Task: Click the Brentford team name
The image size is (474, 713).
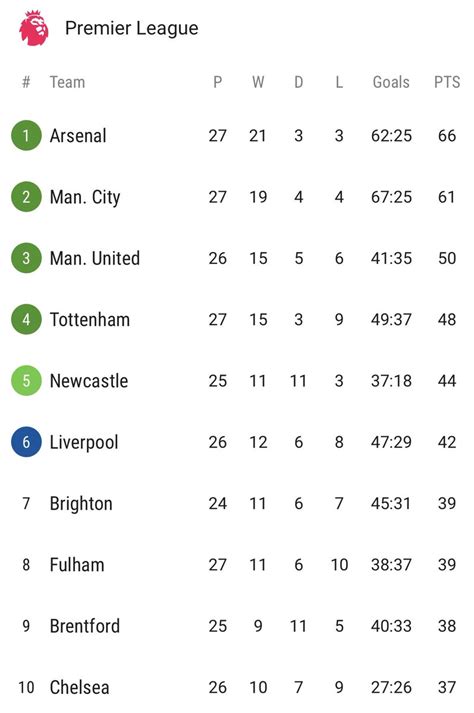Action: click(85, 626)
